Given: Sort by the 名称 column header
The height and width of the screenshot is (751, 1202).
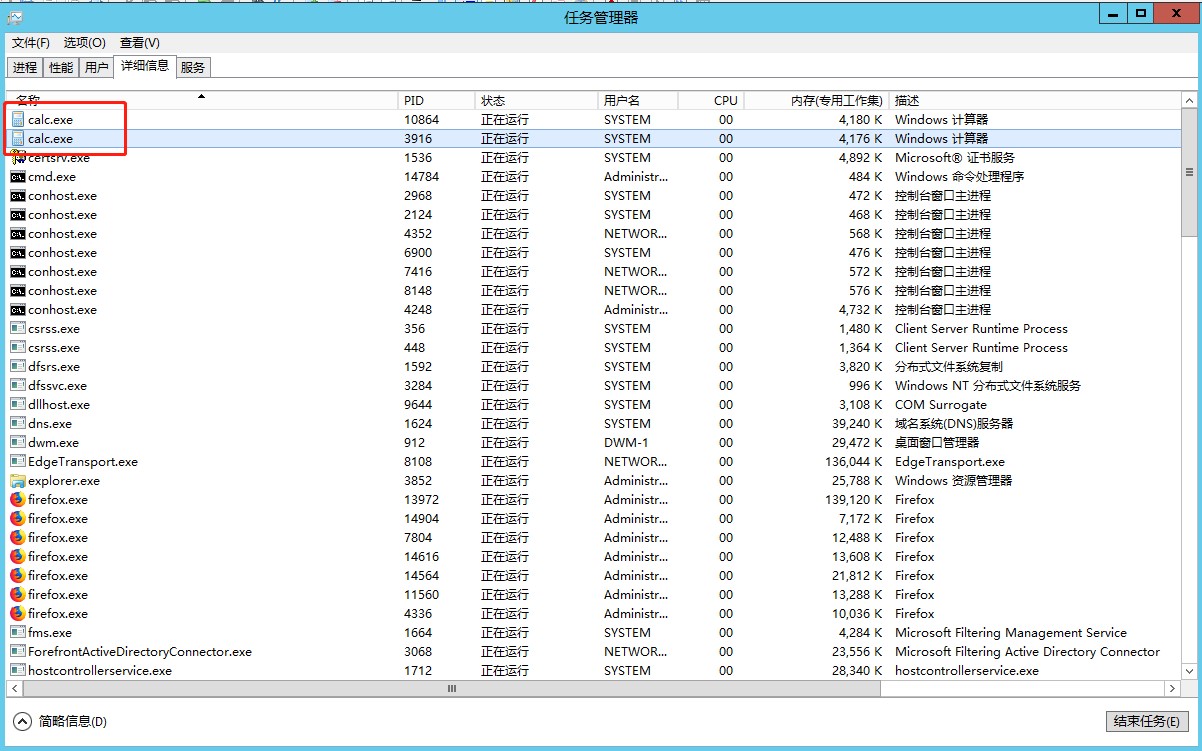Looking at the screenshot, I should click(x=203, y=100).
